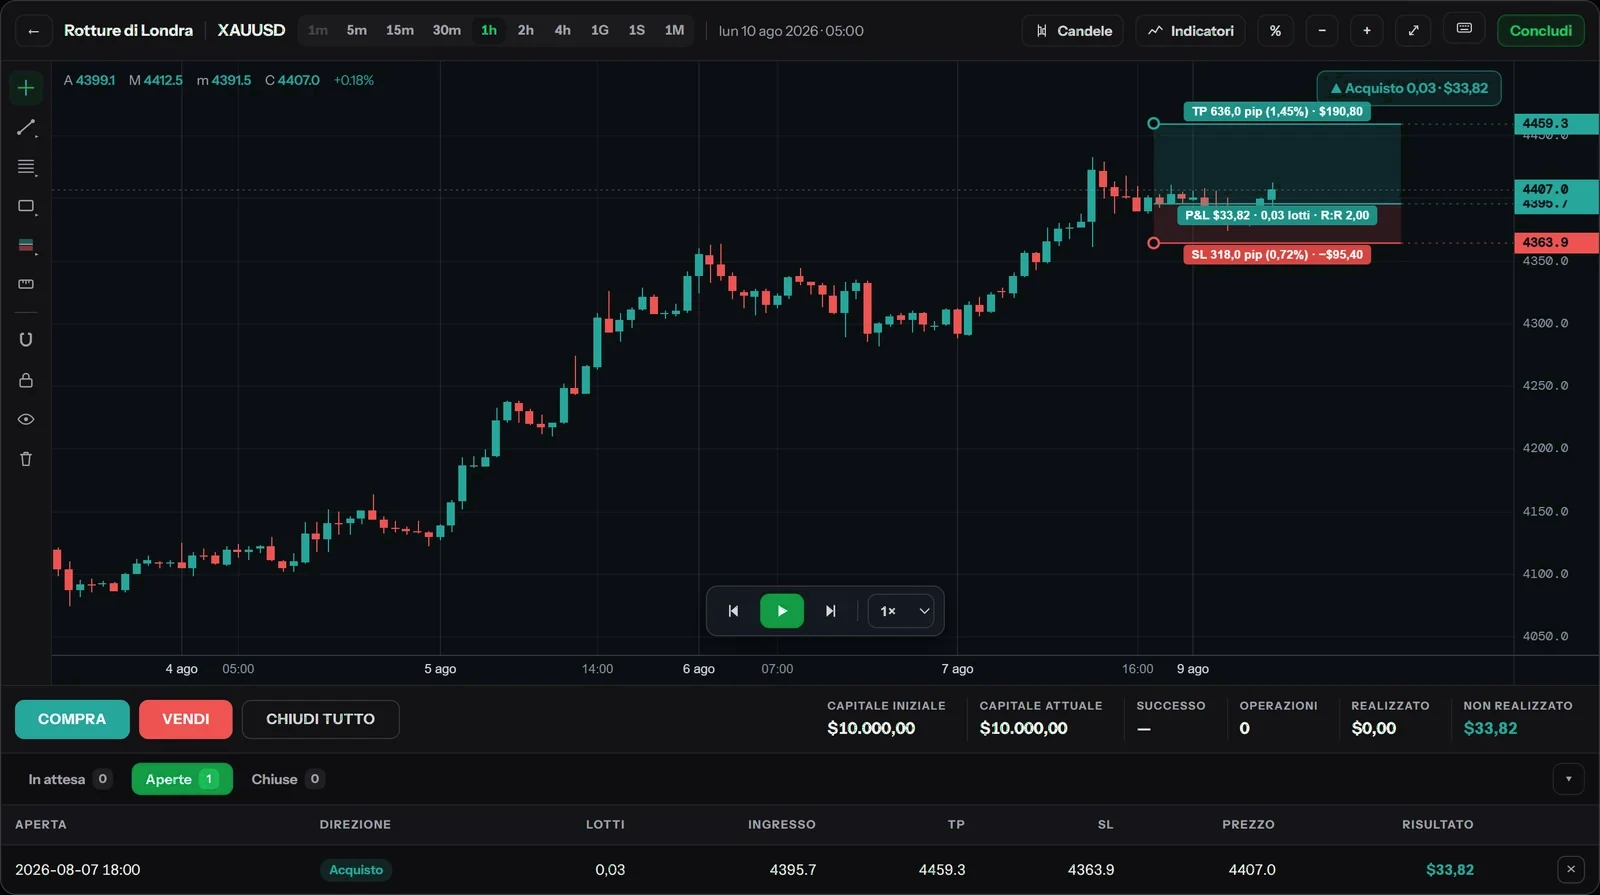The image size is (1600, 895).
Task: Toggle the lock drawings icon
Action: [26, 380]
